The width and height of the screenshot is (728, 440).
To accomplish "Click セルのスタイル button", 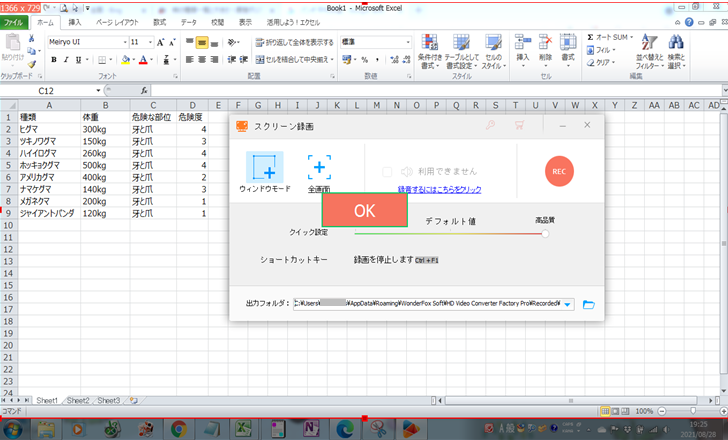I will pyautogui.click(x=494, y=52).
